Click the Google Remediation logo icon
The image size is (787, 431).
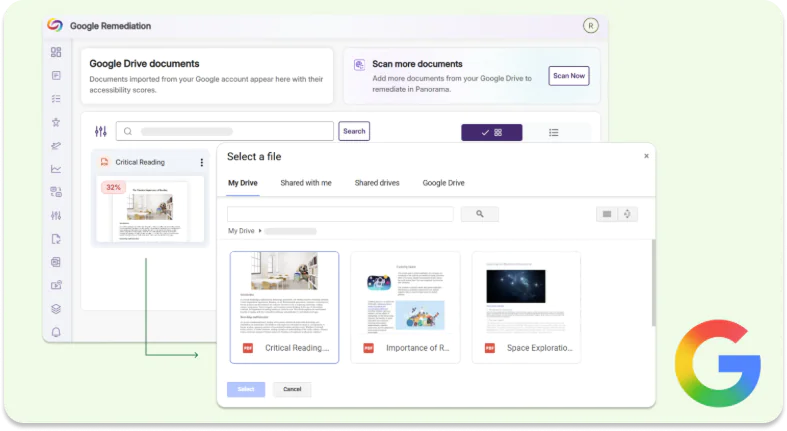coord(55,25)
